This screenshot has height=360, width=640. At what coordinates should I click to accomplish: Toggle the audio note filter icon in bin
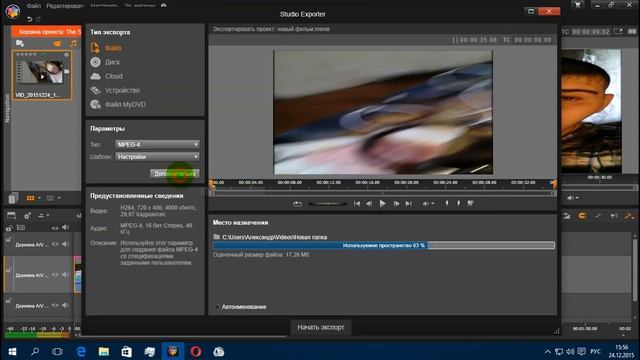73,43
